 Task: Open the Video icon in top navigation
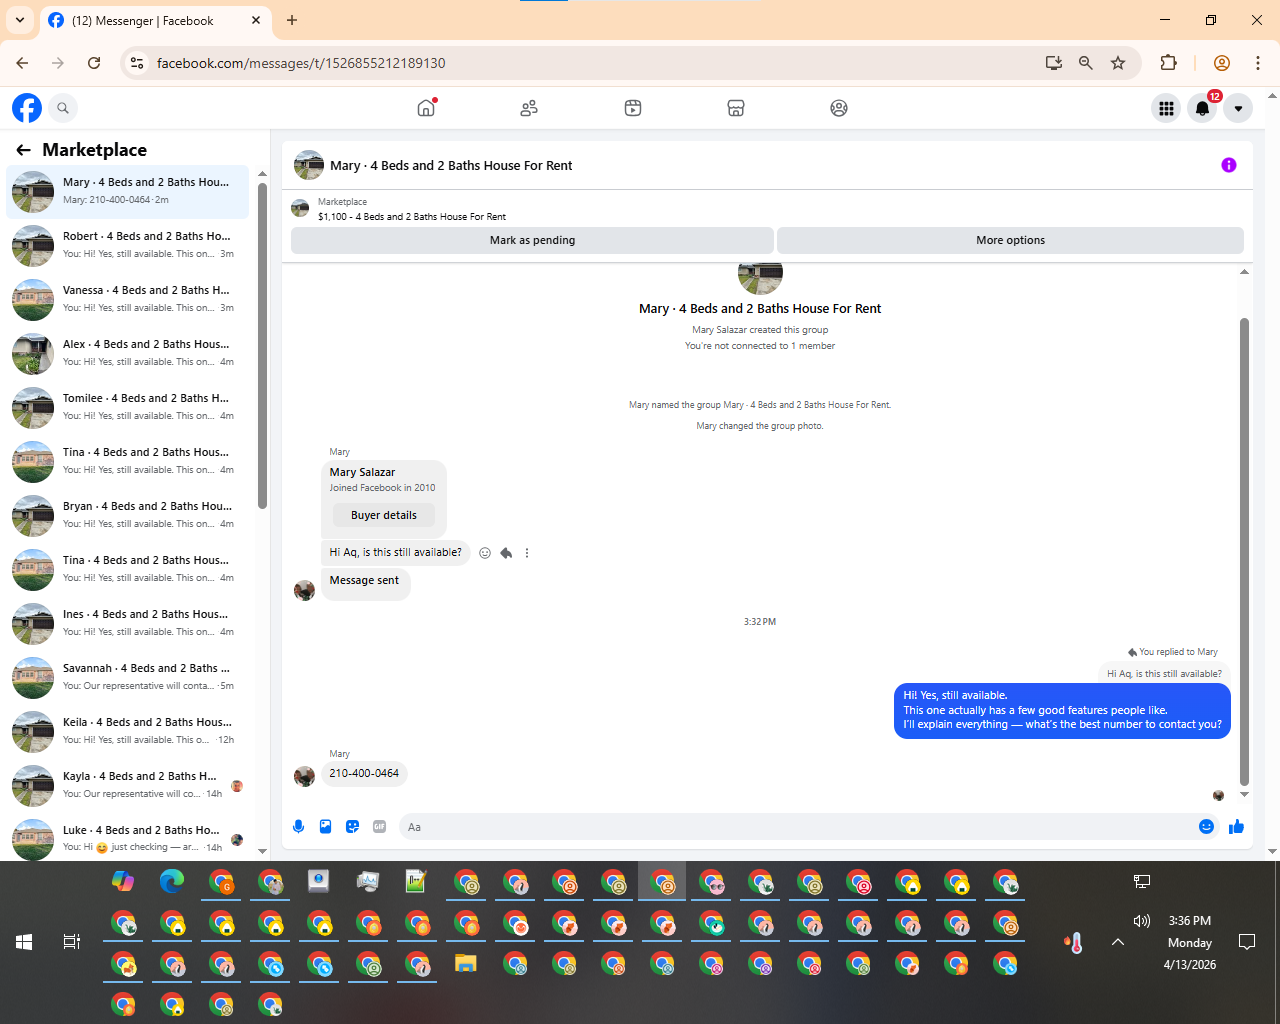[x=633, y=108]
